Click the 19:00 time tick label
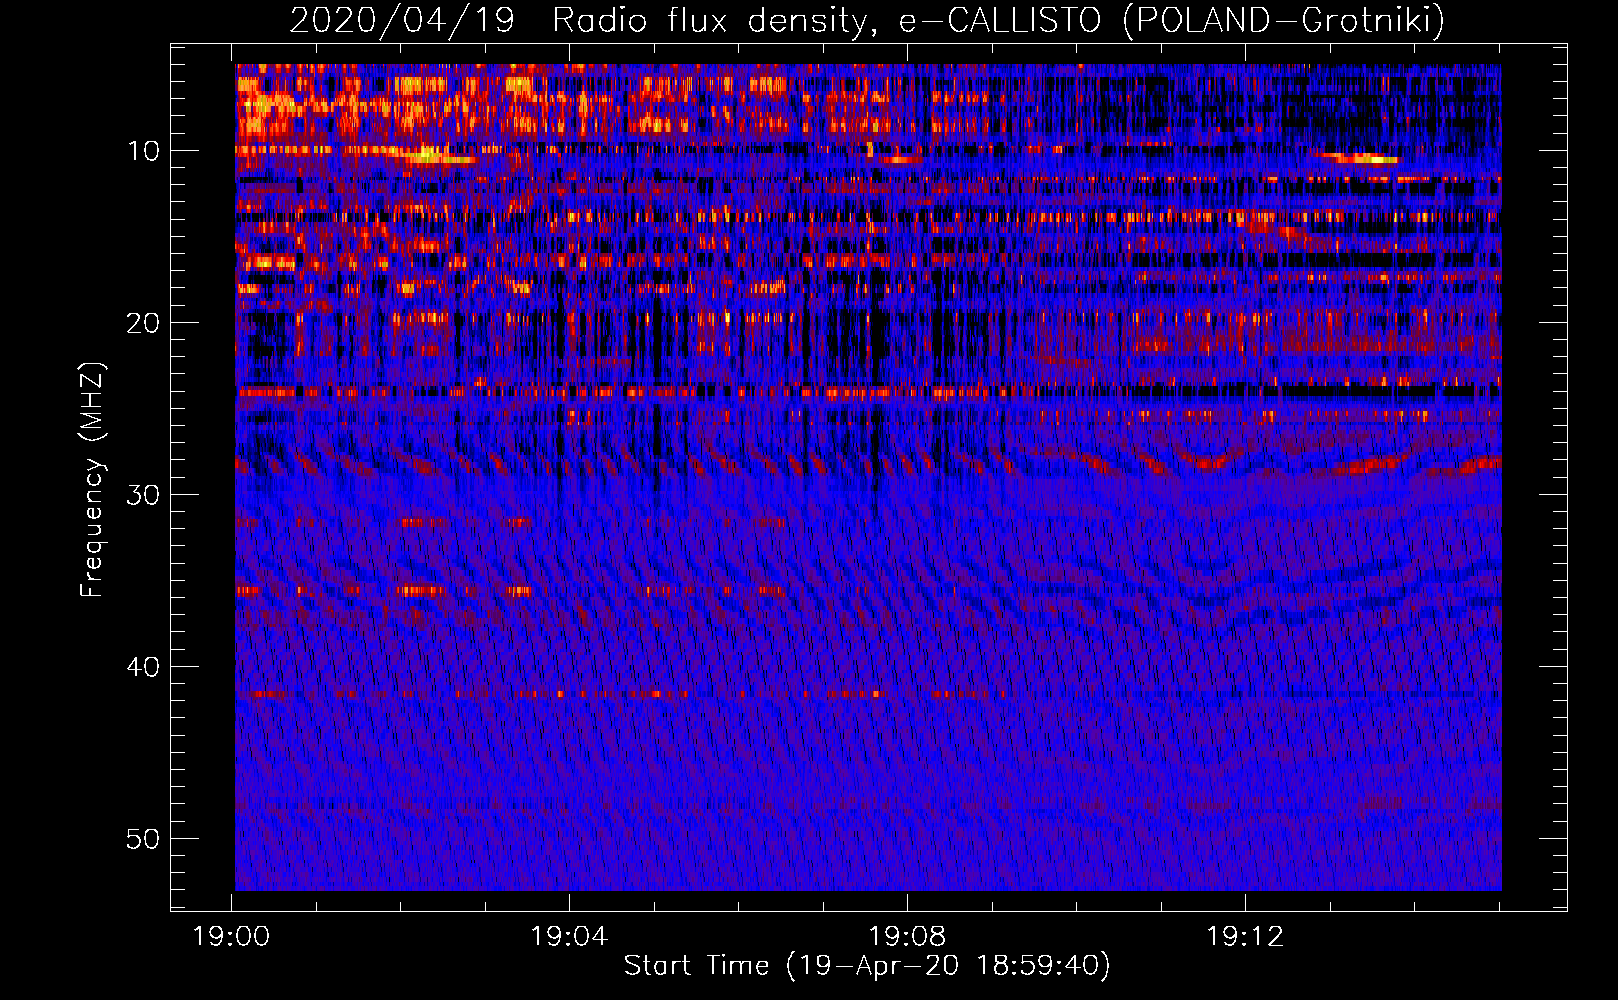 coord(232,937)
